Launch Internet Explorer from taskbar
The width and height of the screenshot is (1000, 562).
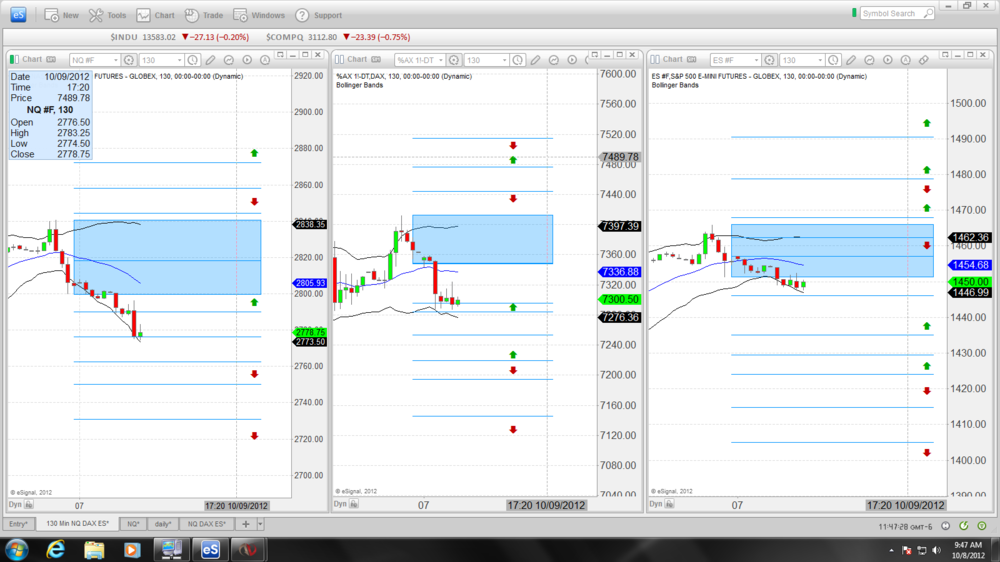55,549
